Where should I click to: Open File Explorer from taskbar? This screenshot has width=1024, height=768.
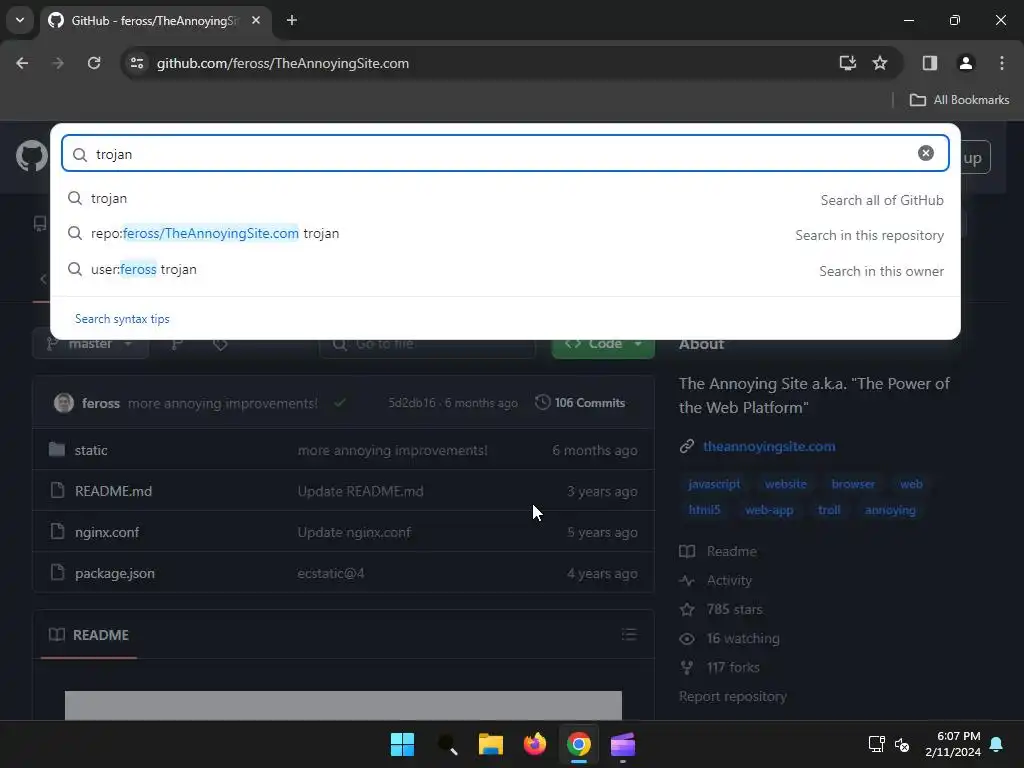(x=490, y=744)
